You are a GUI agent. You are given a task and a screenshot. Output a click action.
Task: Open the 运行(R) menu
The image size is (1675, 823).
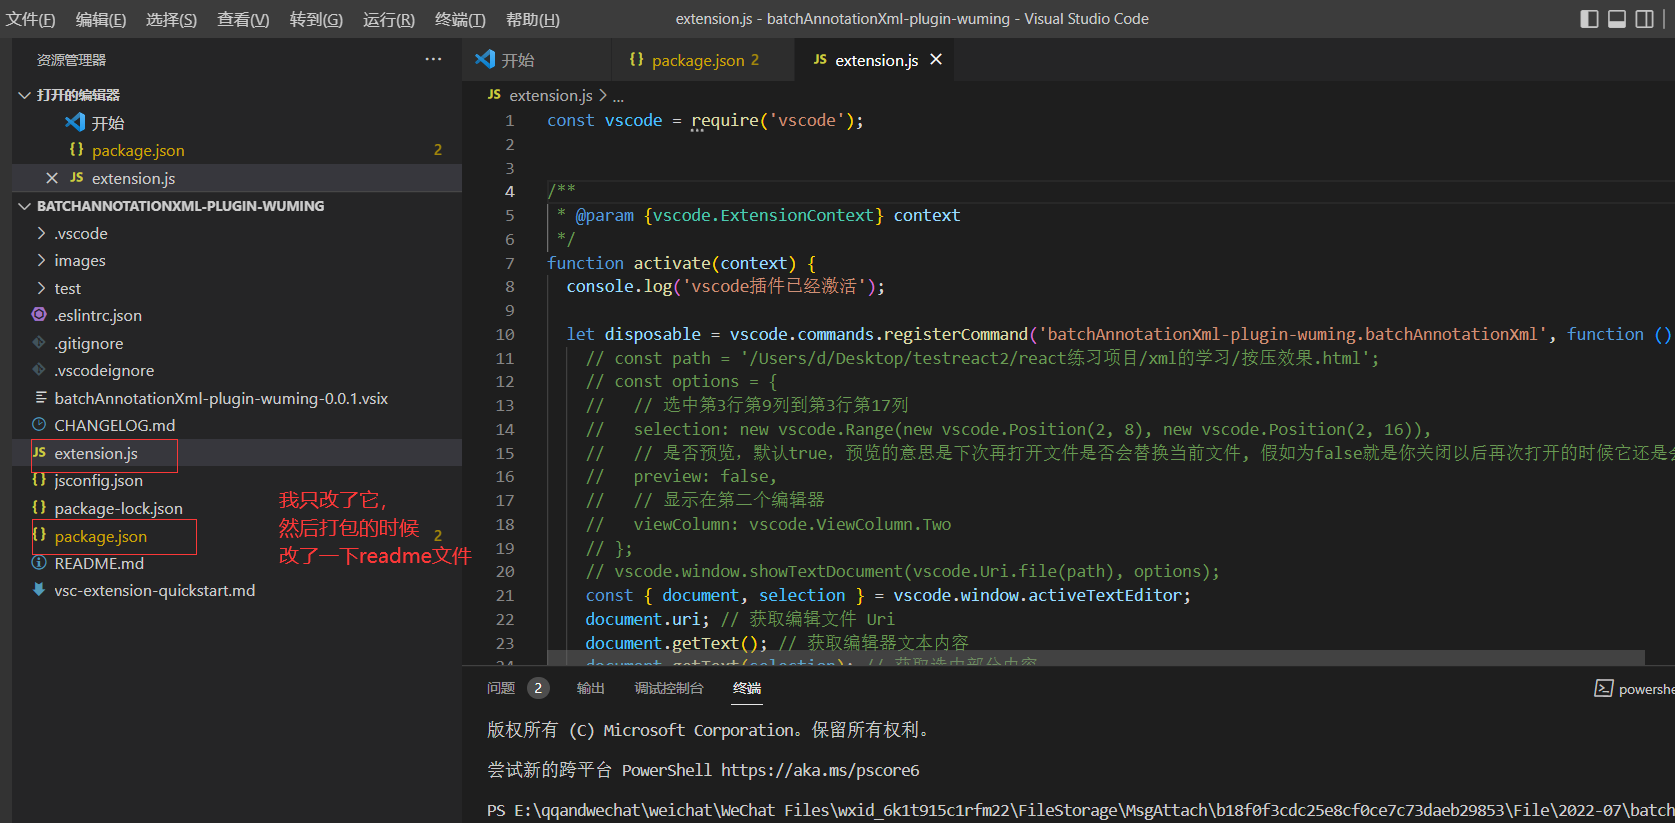point(388,19)
